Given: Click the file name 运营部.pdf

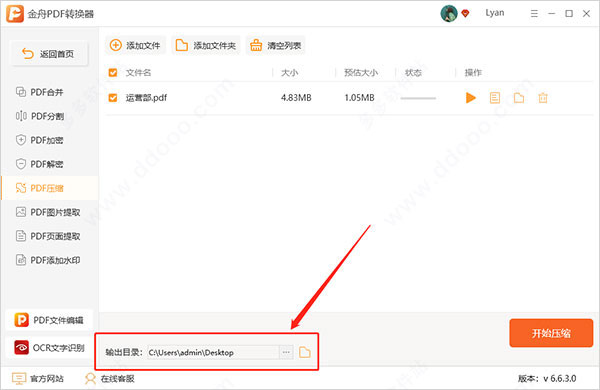Looking at the screenshot, I should (146, 98).
